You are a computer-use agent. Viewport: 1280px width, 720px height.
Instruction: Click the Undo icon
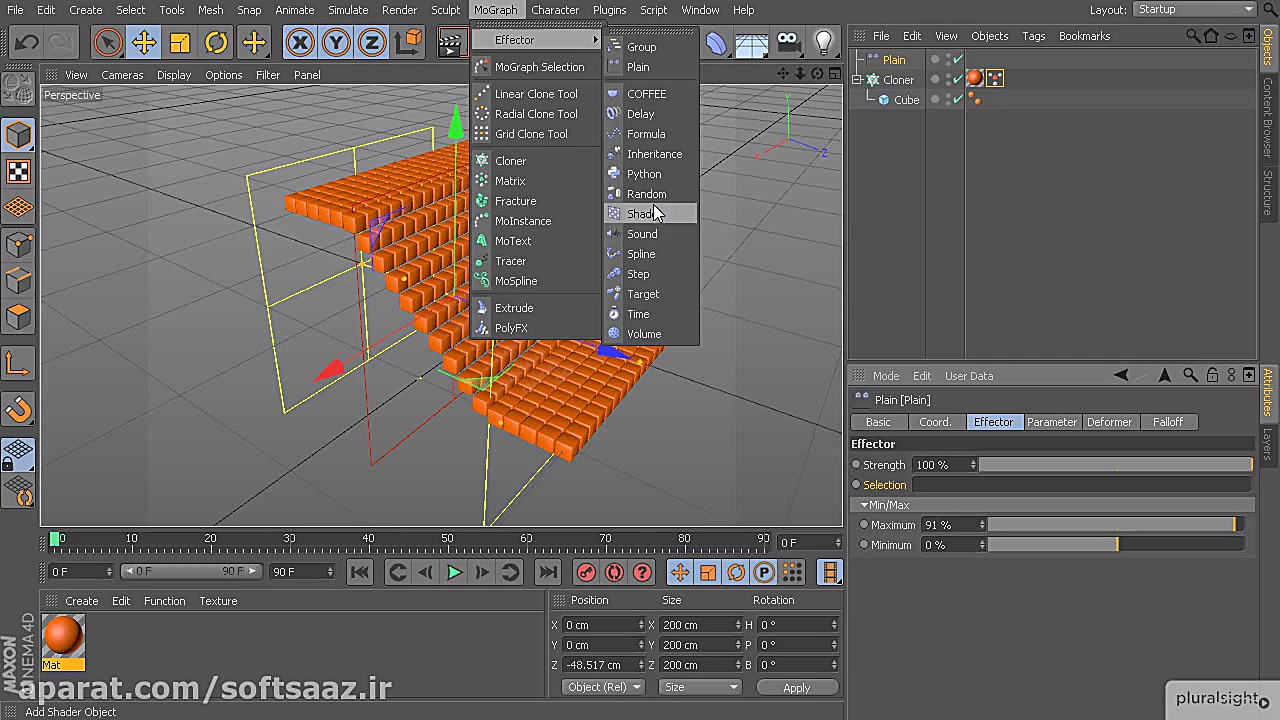[x=26, y=42]
